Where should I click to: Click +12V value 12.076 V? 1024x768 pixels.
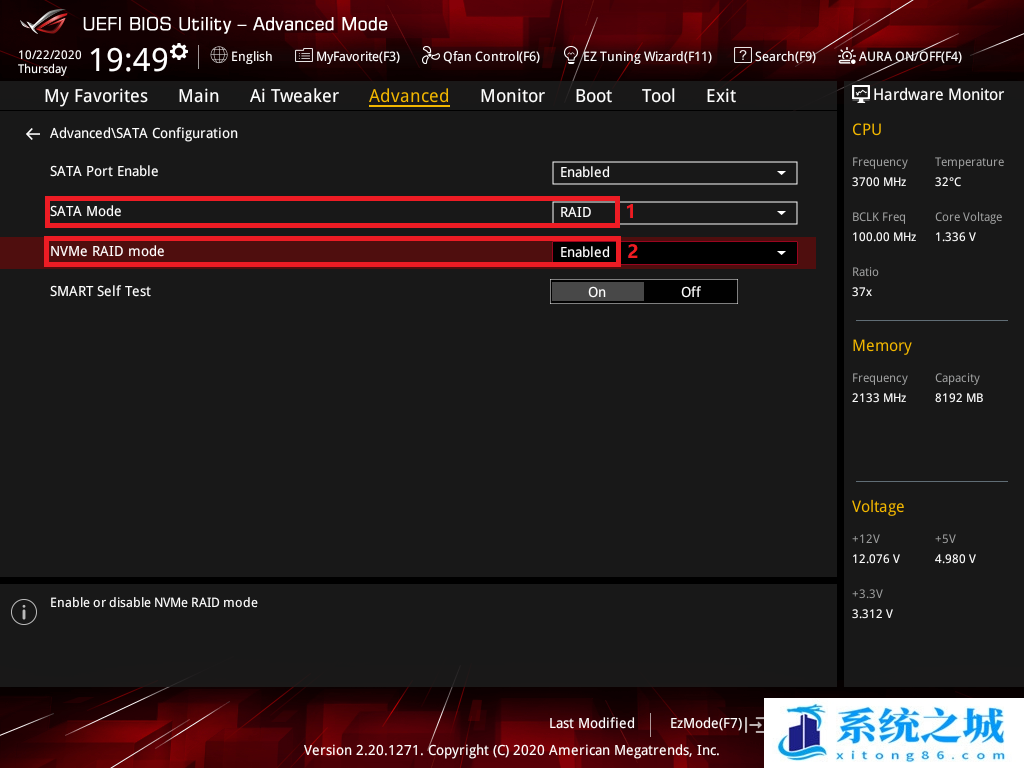875,559
